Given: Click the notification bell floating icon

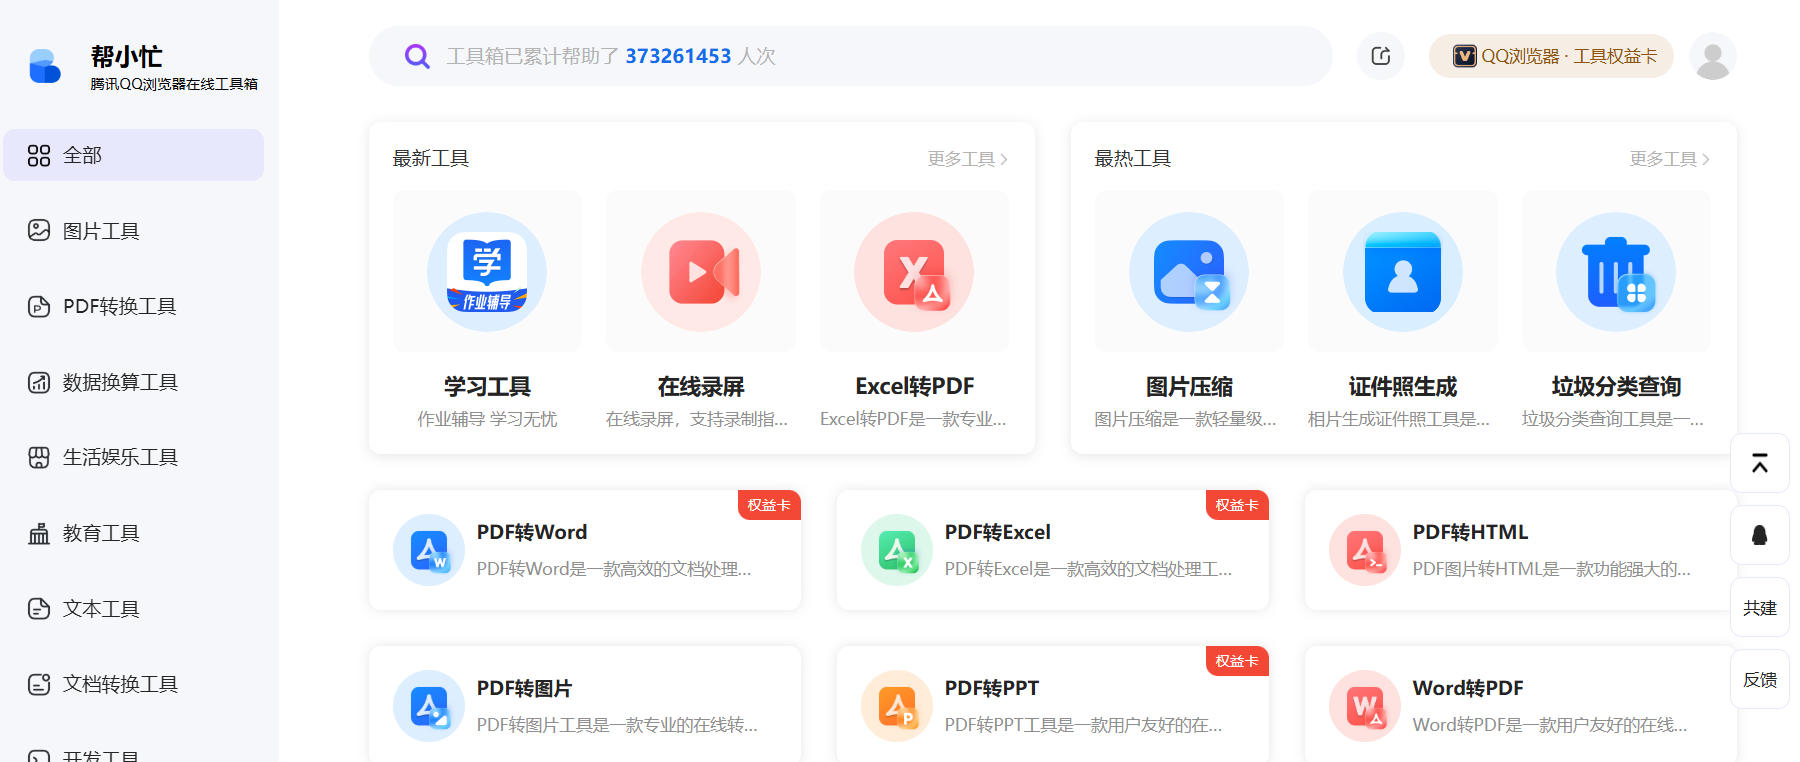Looking at the screenshot, I should click(1760, 535).
